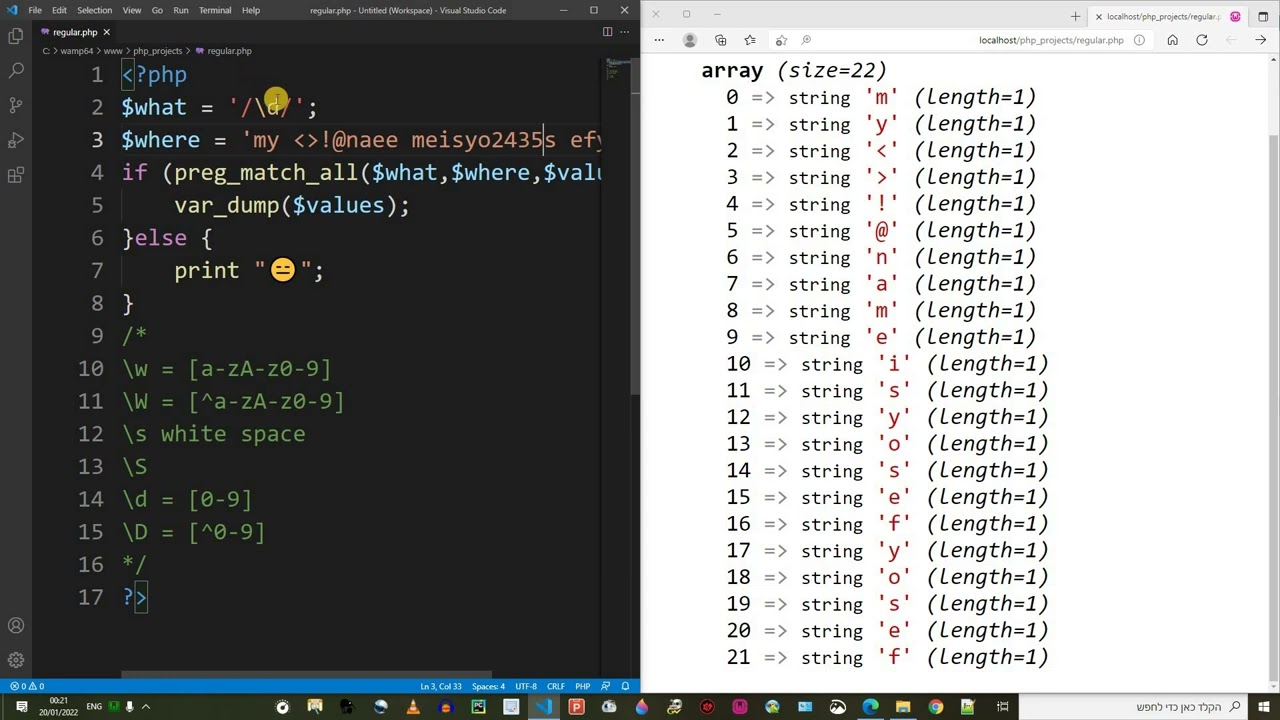1280x720 pixels.
Task: Open the Source Control view
Action: pos(16,105)
